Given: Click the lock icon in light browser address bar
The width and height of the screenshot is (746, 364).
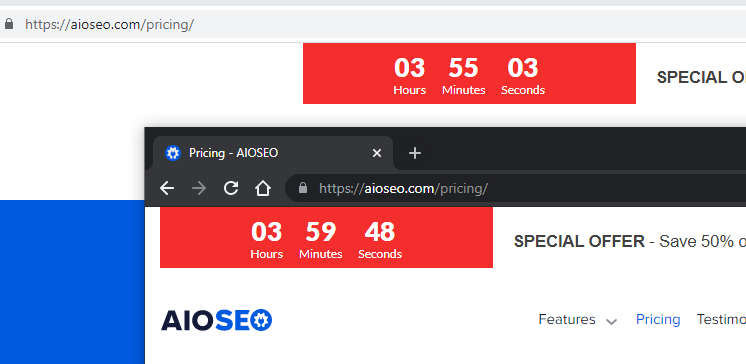Looking at the screenshot, I should [x=9, y=23].
